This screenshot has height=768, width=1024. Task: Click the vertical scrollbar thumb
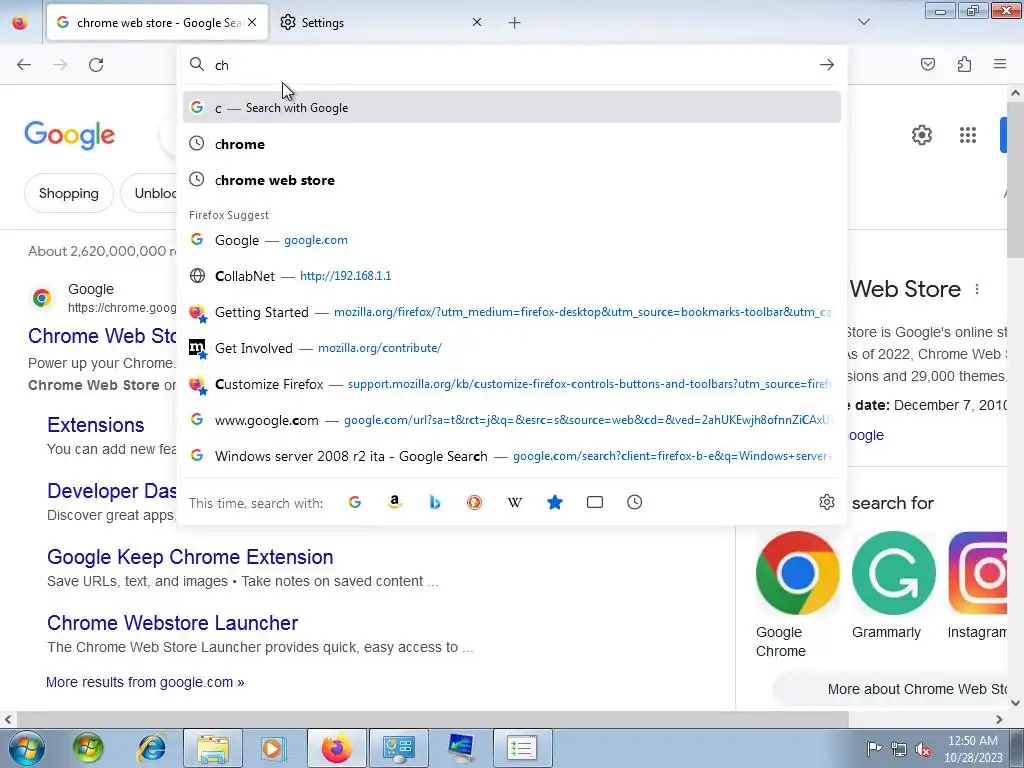click(x=1016, y=181)
